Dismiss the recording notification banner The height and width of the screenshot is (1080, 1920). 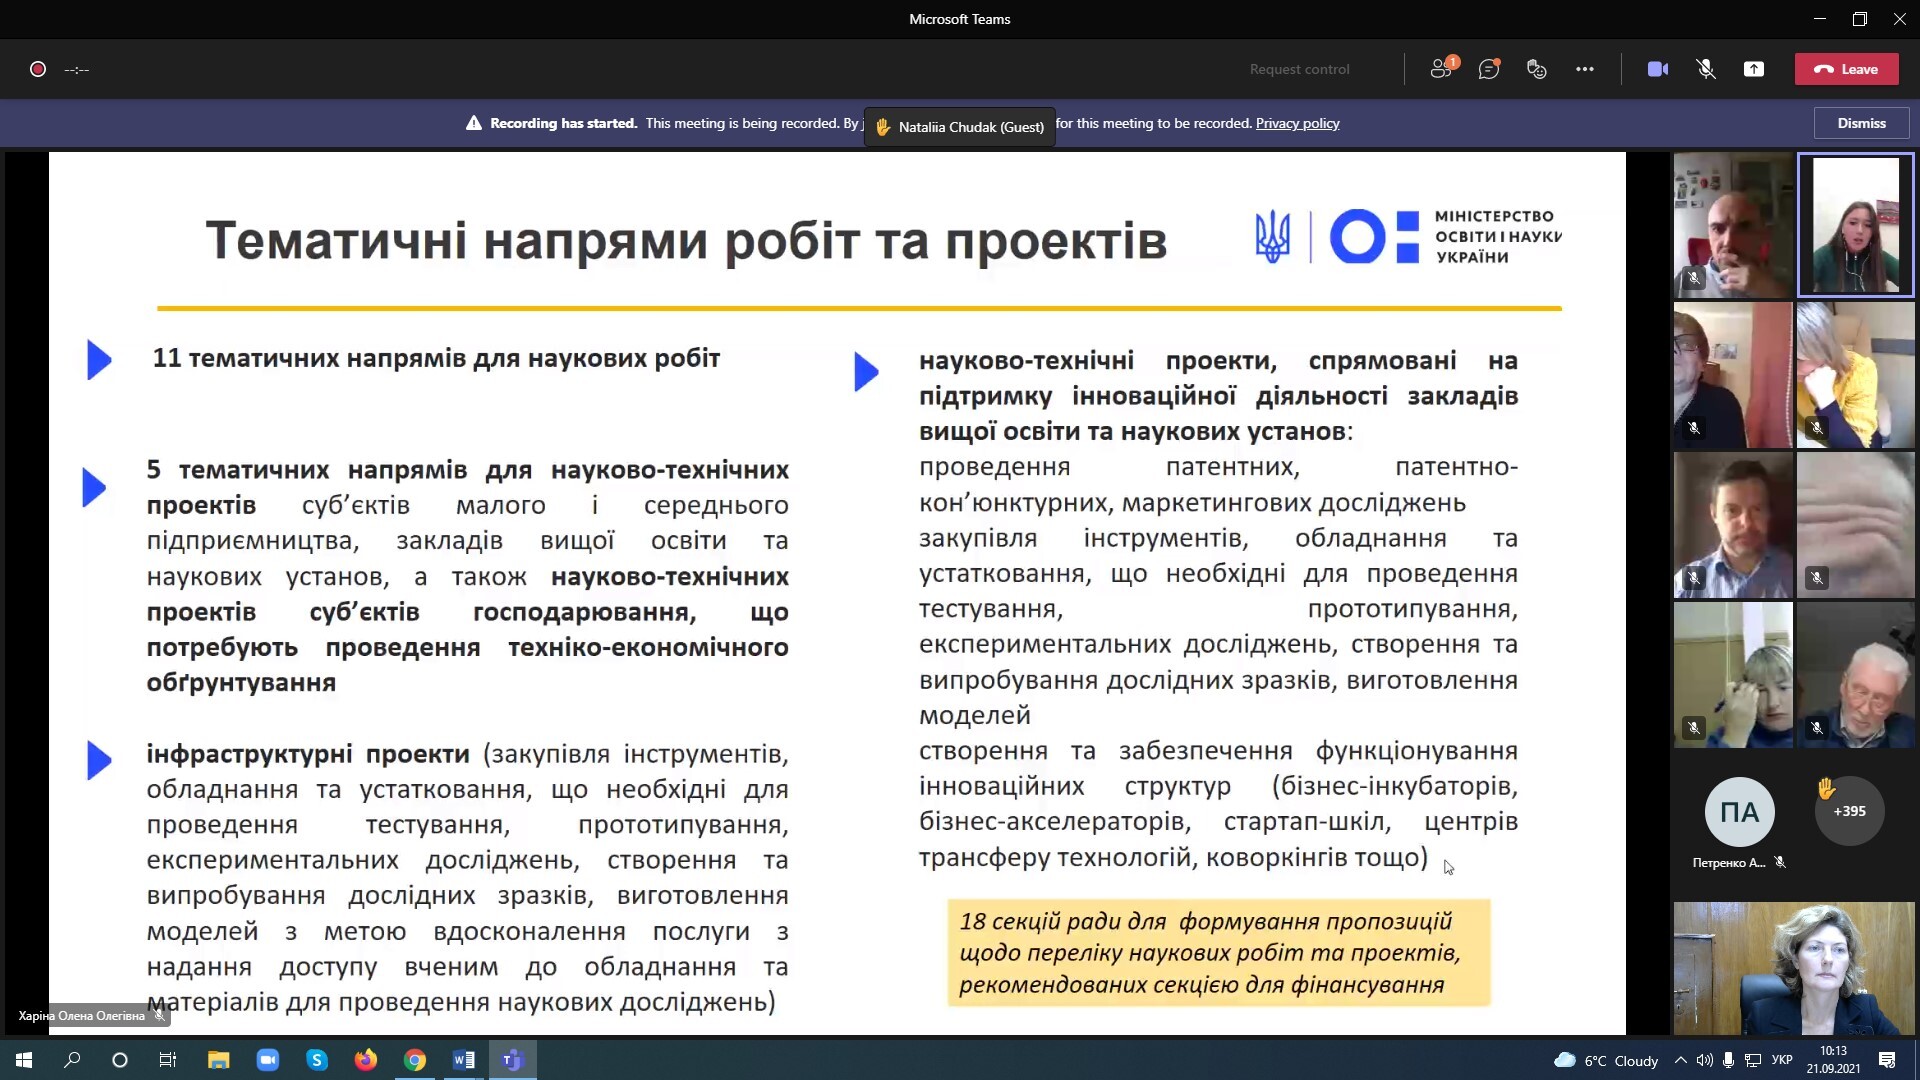point(1861,123)
